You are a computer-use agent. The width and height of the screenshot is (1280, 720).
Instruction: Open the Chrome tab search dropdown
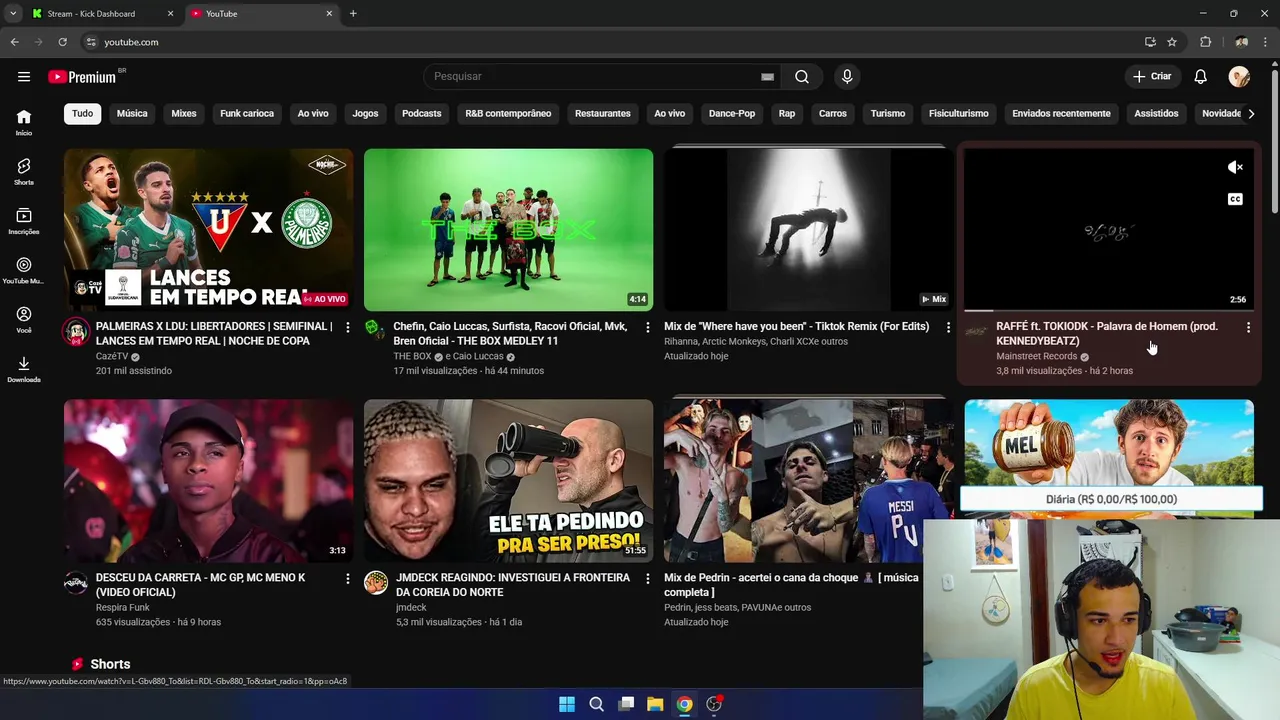13,13
